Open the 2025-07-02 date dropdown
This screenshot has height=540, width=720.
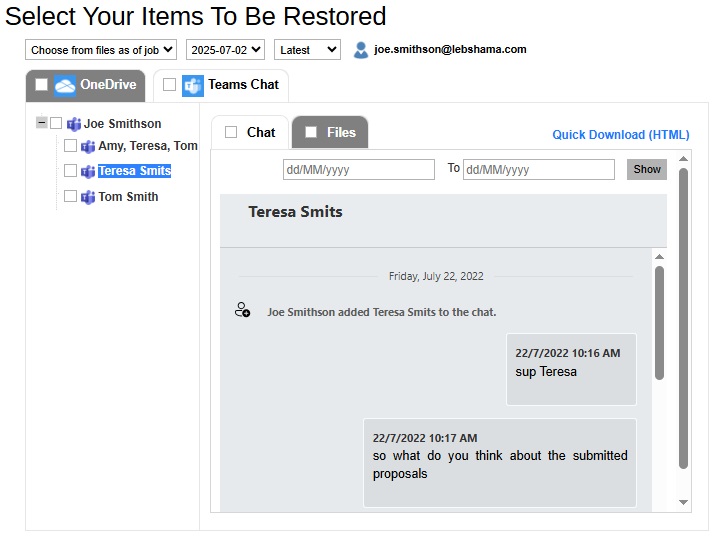point(225,50)
